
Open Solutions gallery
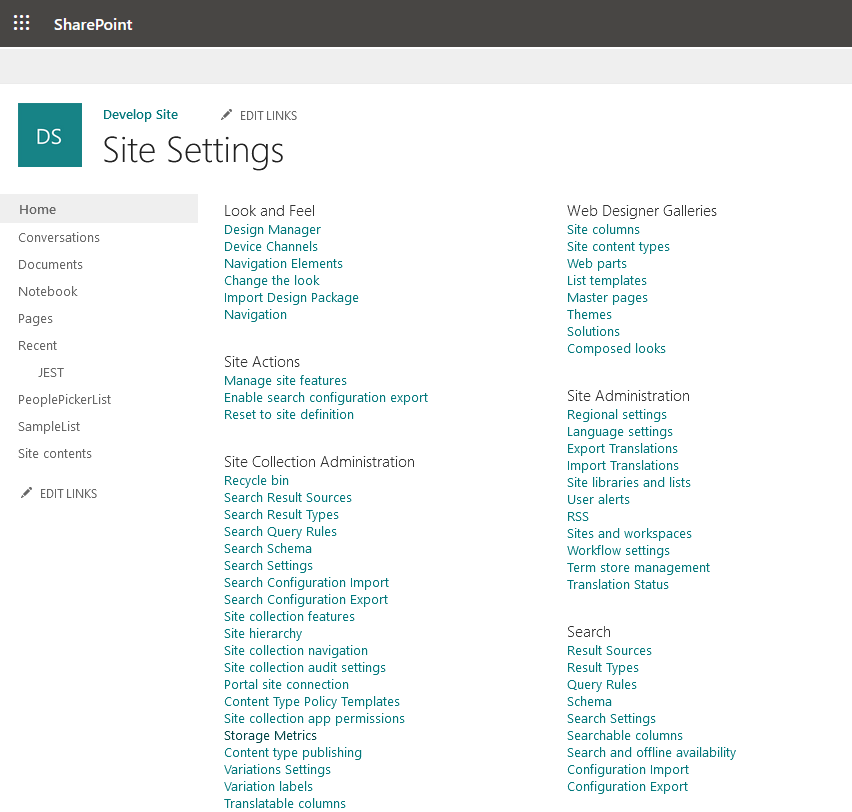[593, 332]
